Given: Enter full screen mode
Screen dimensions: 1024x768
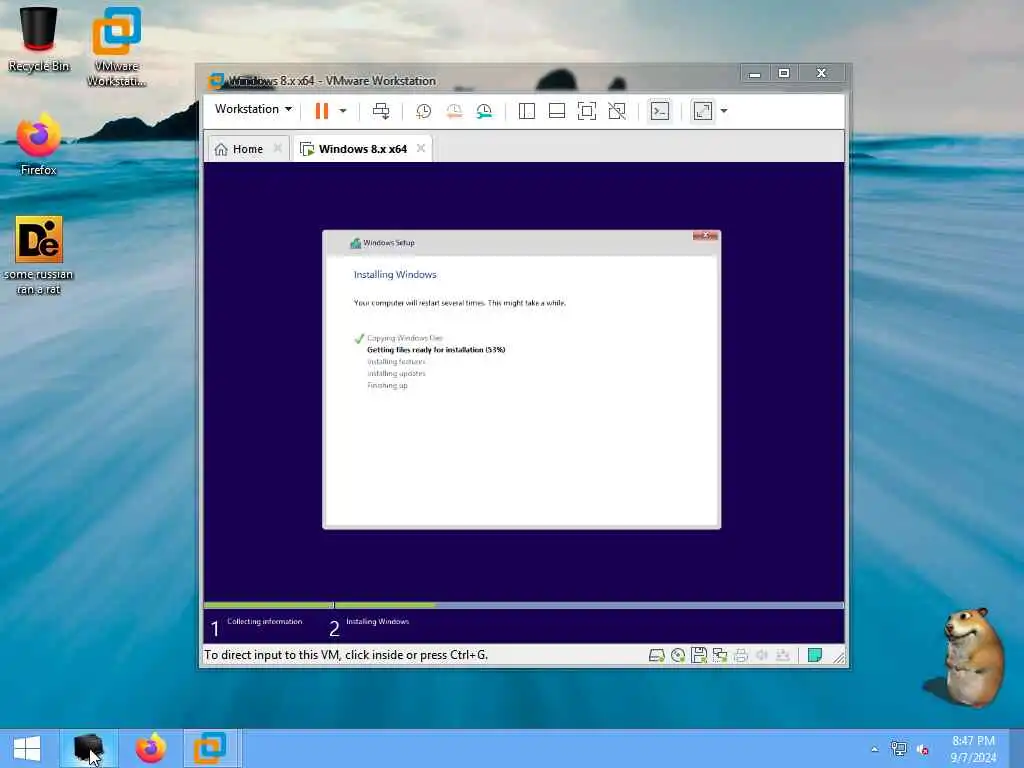Looking at the screenshot, I should click(586, 111).
